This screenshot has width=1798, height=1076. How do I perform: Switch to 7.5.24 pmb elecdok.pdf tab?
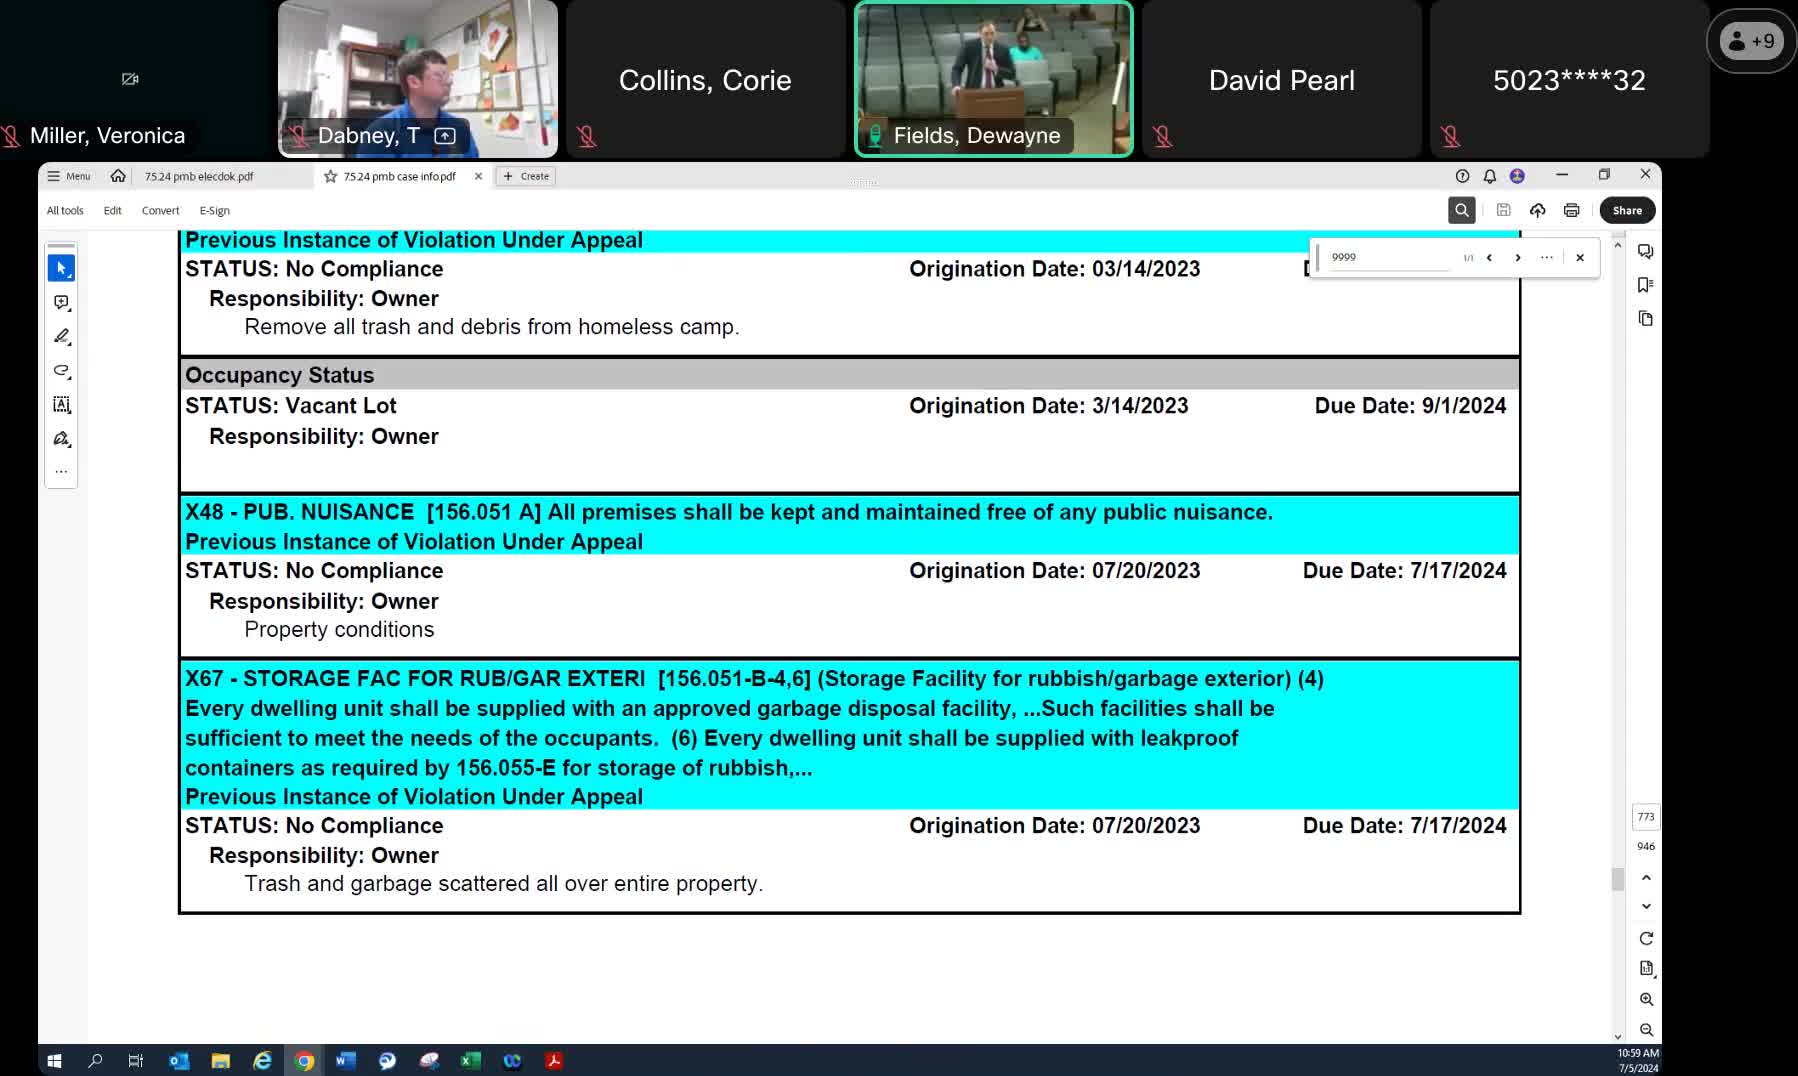[x=199, y=176]
